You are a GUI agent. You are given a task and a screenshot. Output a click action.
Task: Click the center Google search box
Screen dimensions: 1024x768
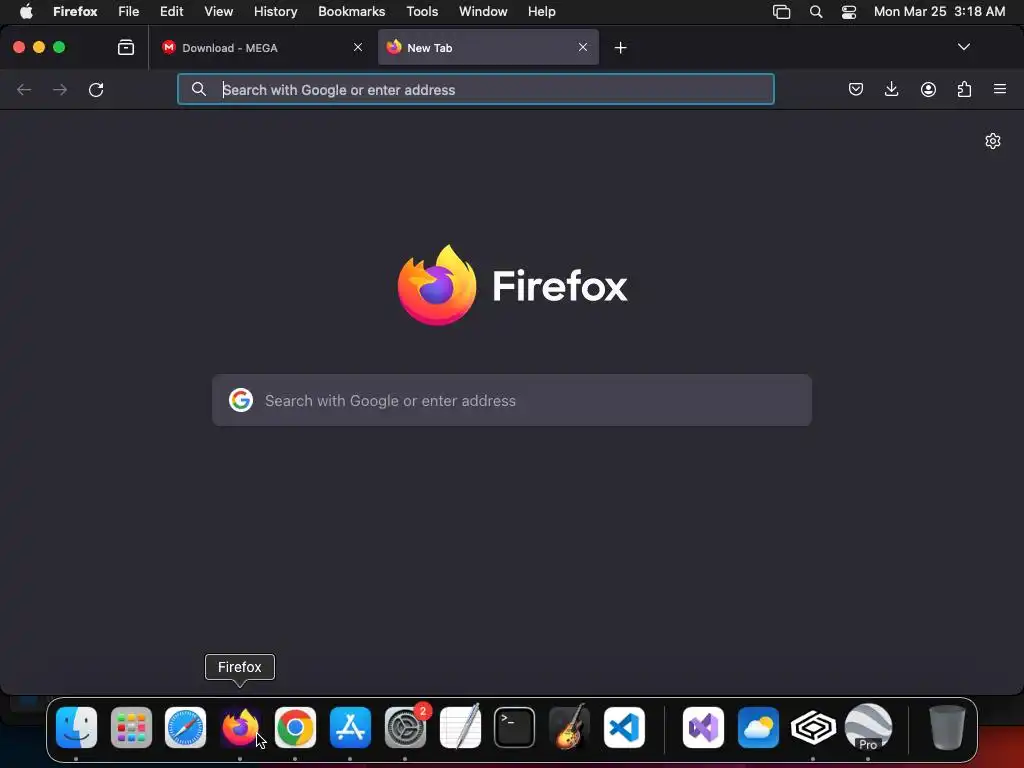(x=511, y=400)
